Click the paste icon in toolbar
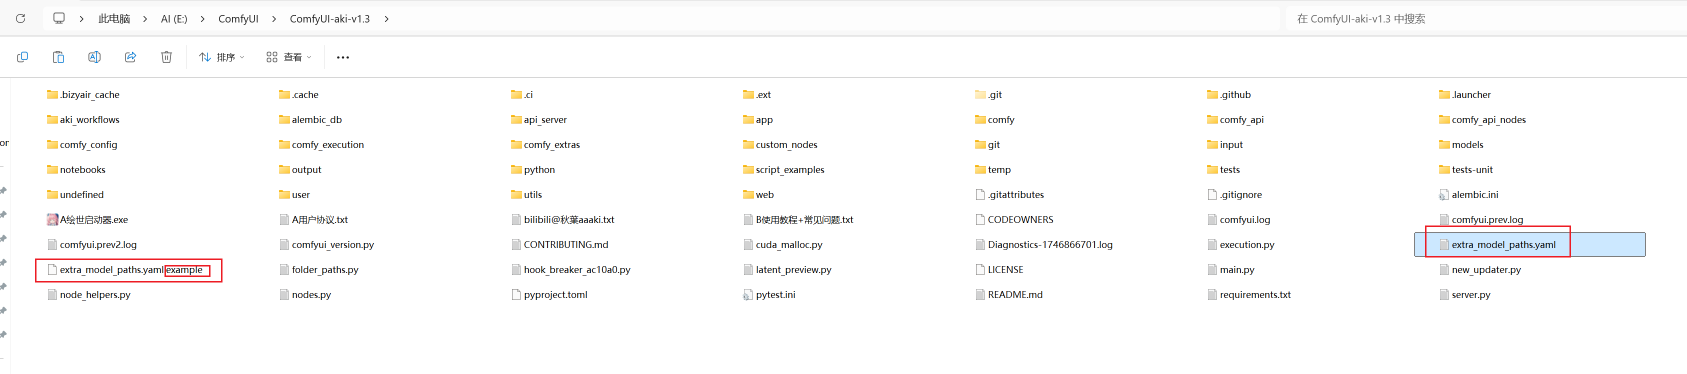Viewport: 1687px width, 374px height. pyautogui.click(x=58, y=57)
